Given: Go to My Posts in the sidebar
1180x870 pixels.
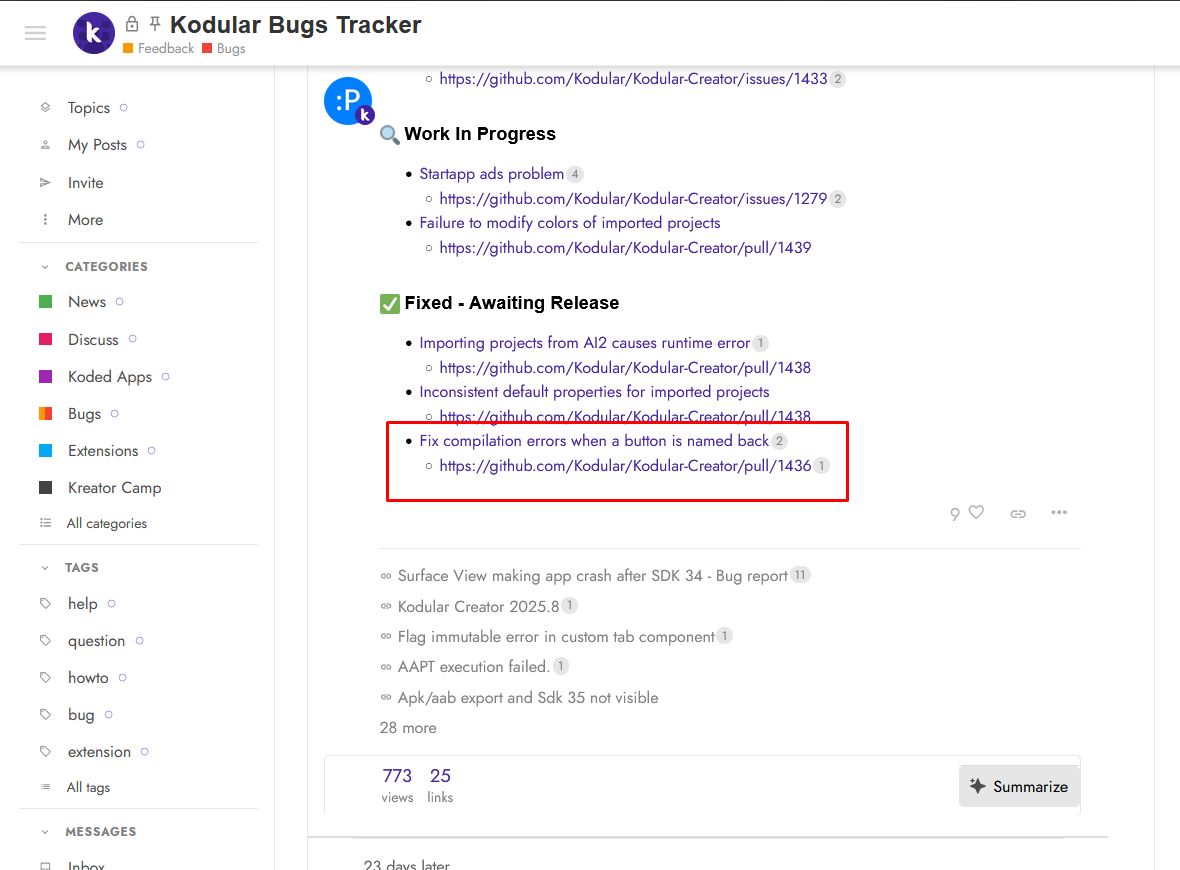Looking at the screenshot, I should [x=96, y=144].
